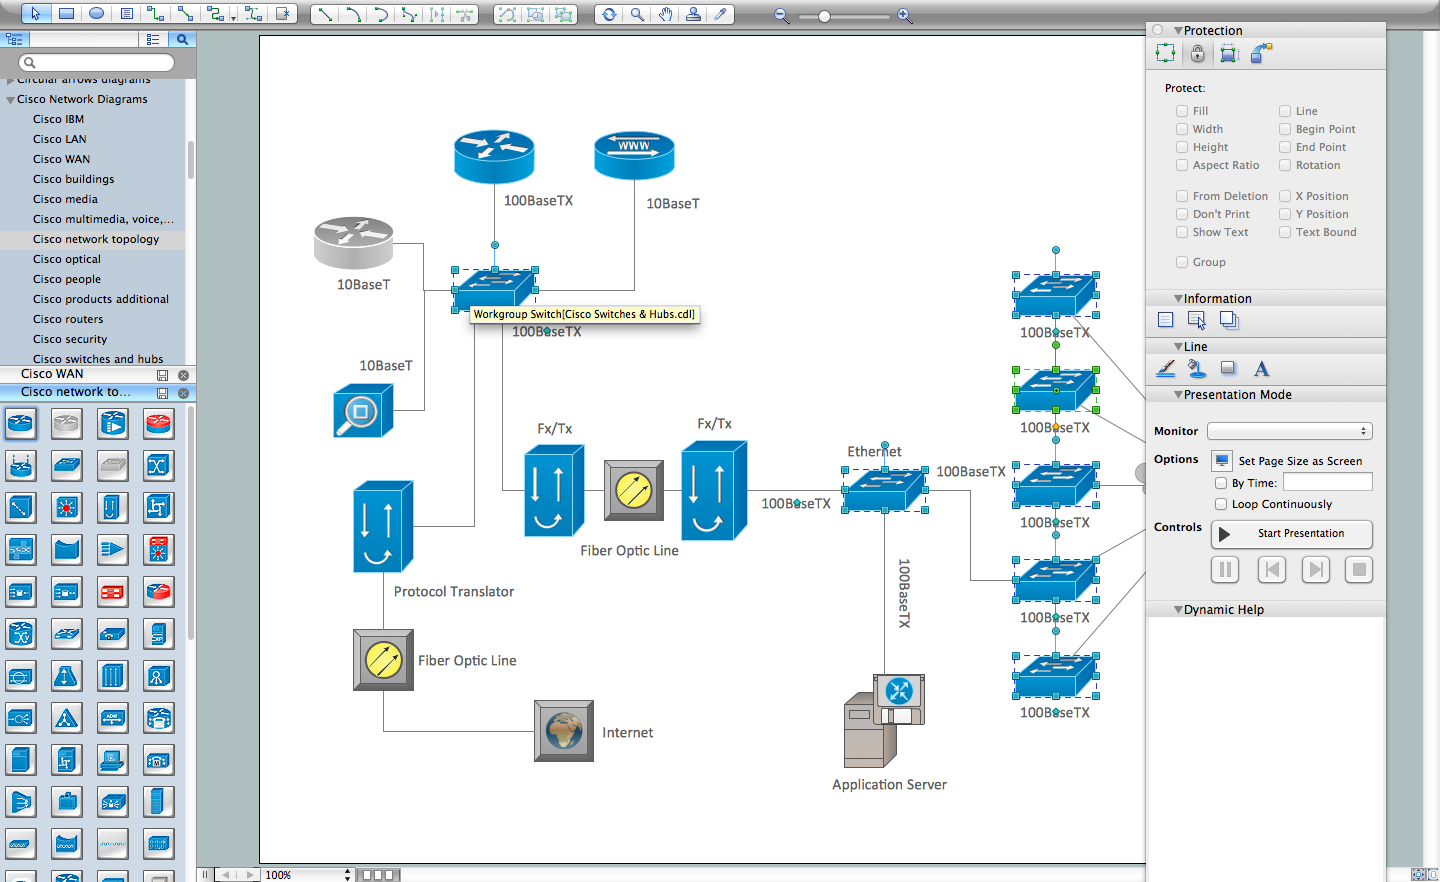Expand the Monitor dropdown in Presentation Mode
The width and height of the screenshot is (1440, 882).
pyautogui.click(x=1288, y=431)
